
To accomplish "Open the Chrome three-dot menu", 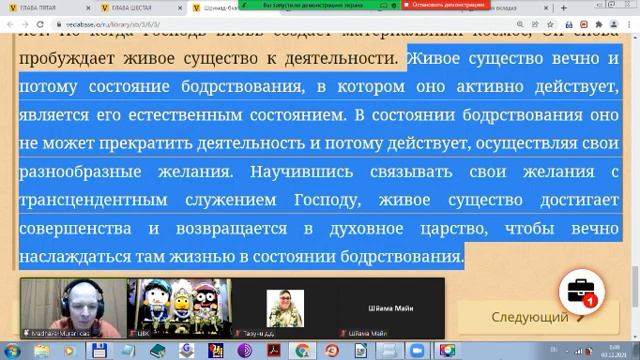I will tap(629, 24).
